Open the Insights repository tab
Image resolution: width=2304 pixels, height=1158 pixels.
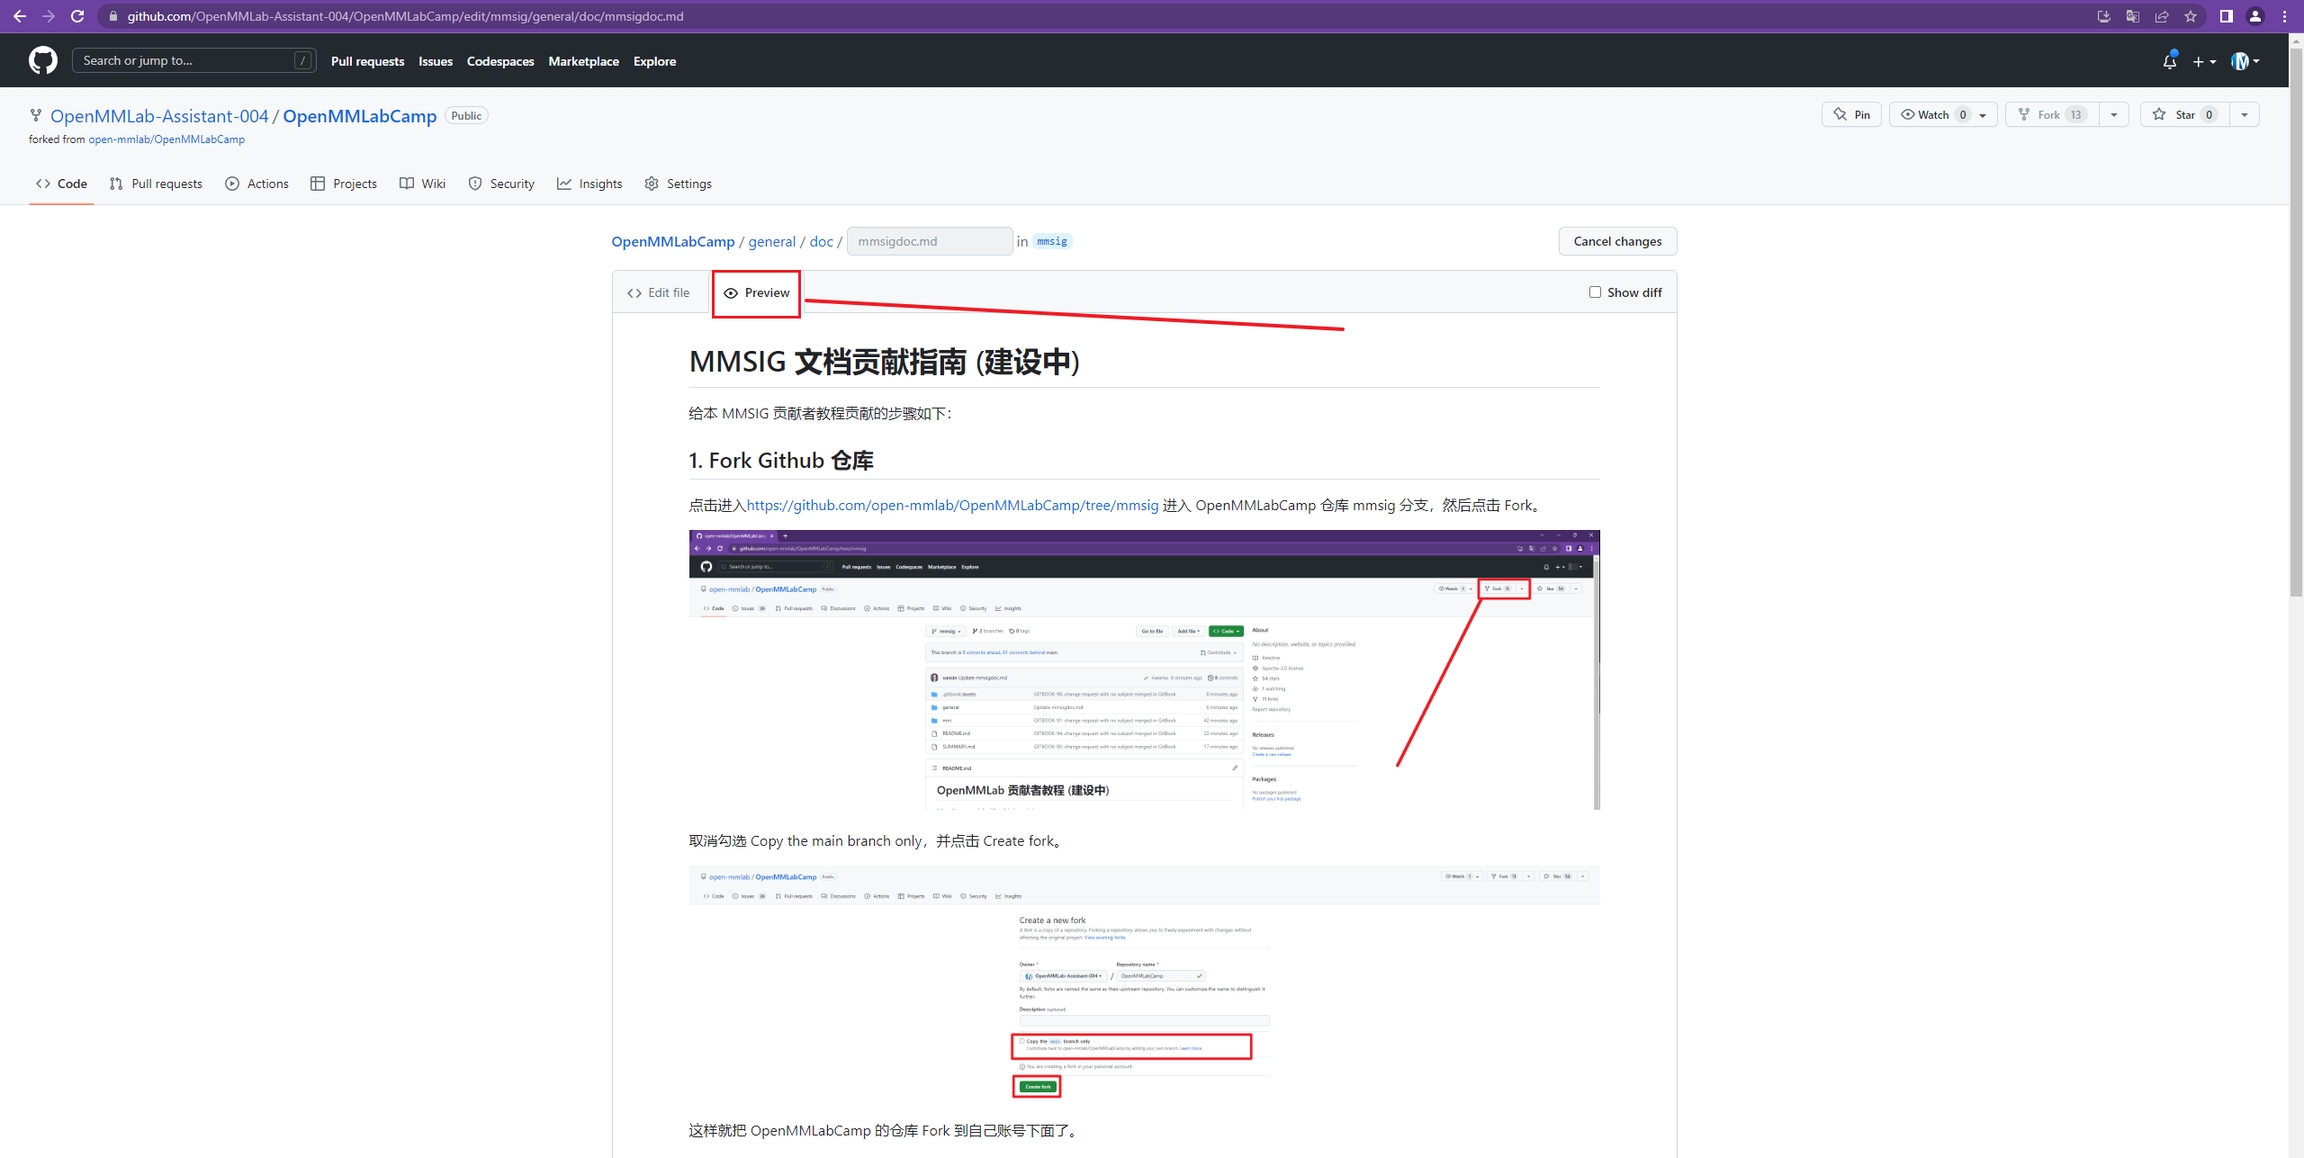click(x=590, y=184)
